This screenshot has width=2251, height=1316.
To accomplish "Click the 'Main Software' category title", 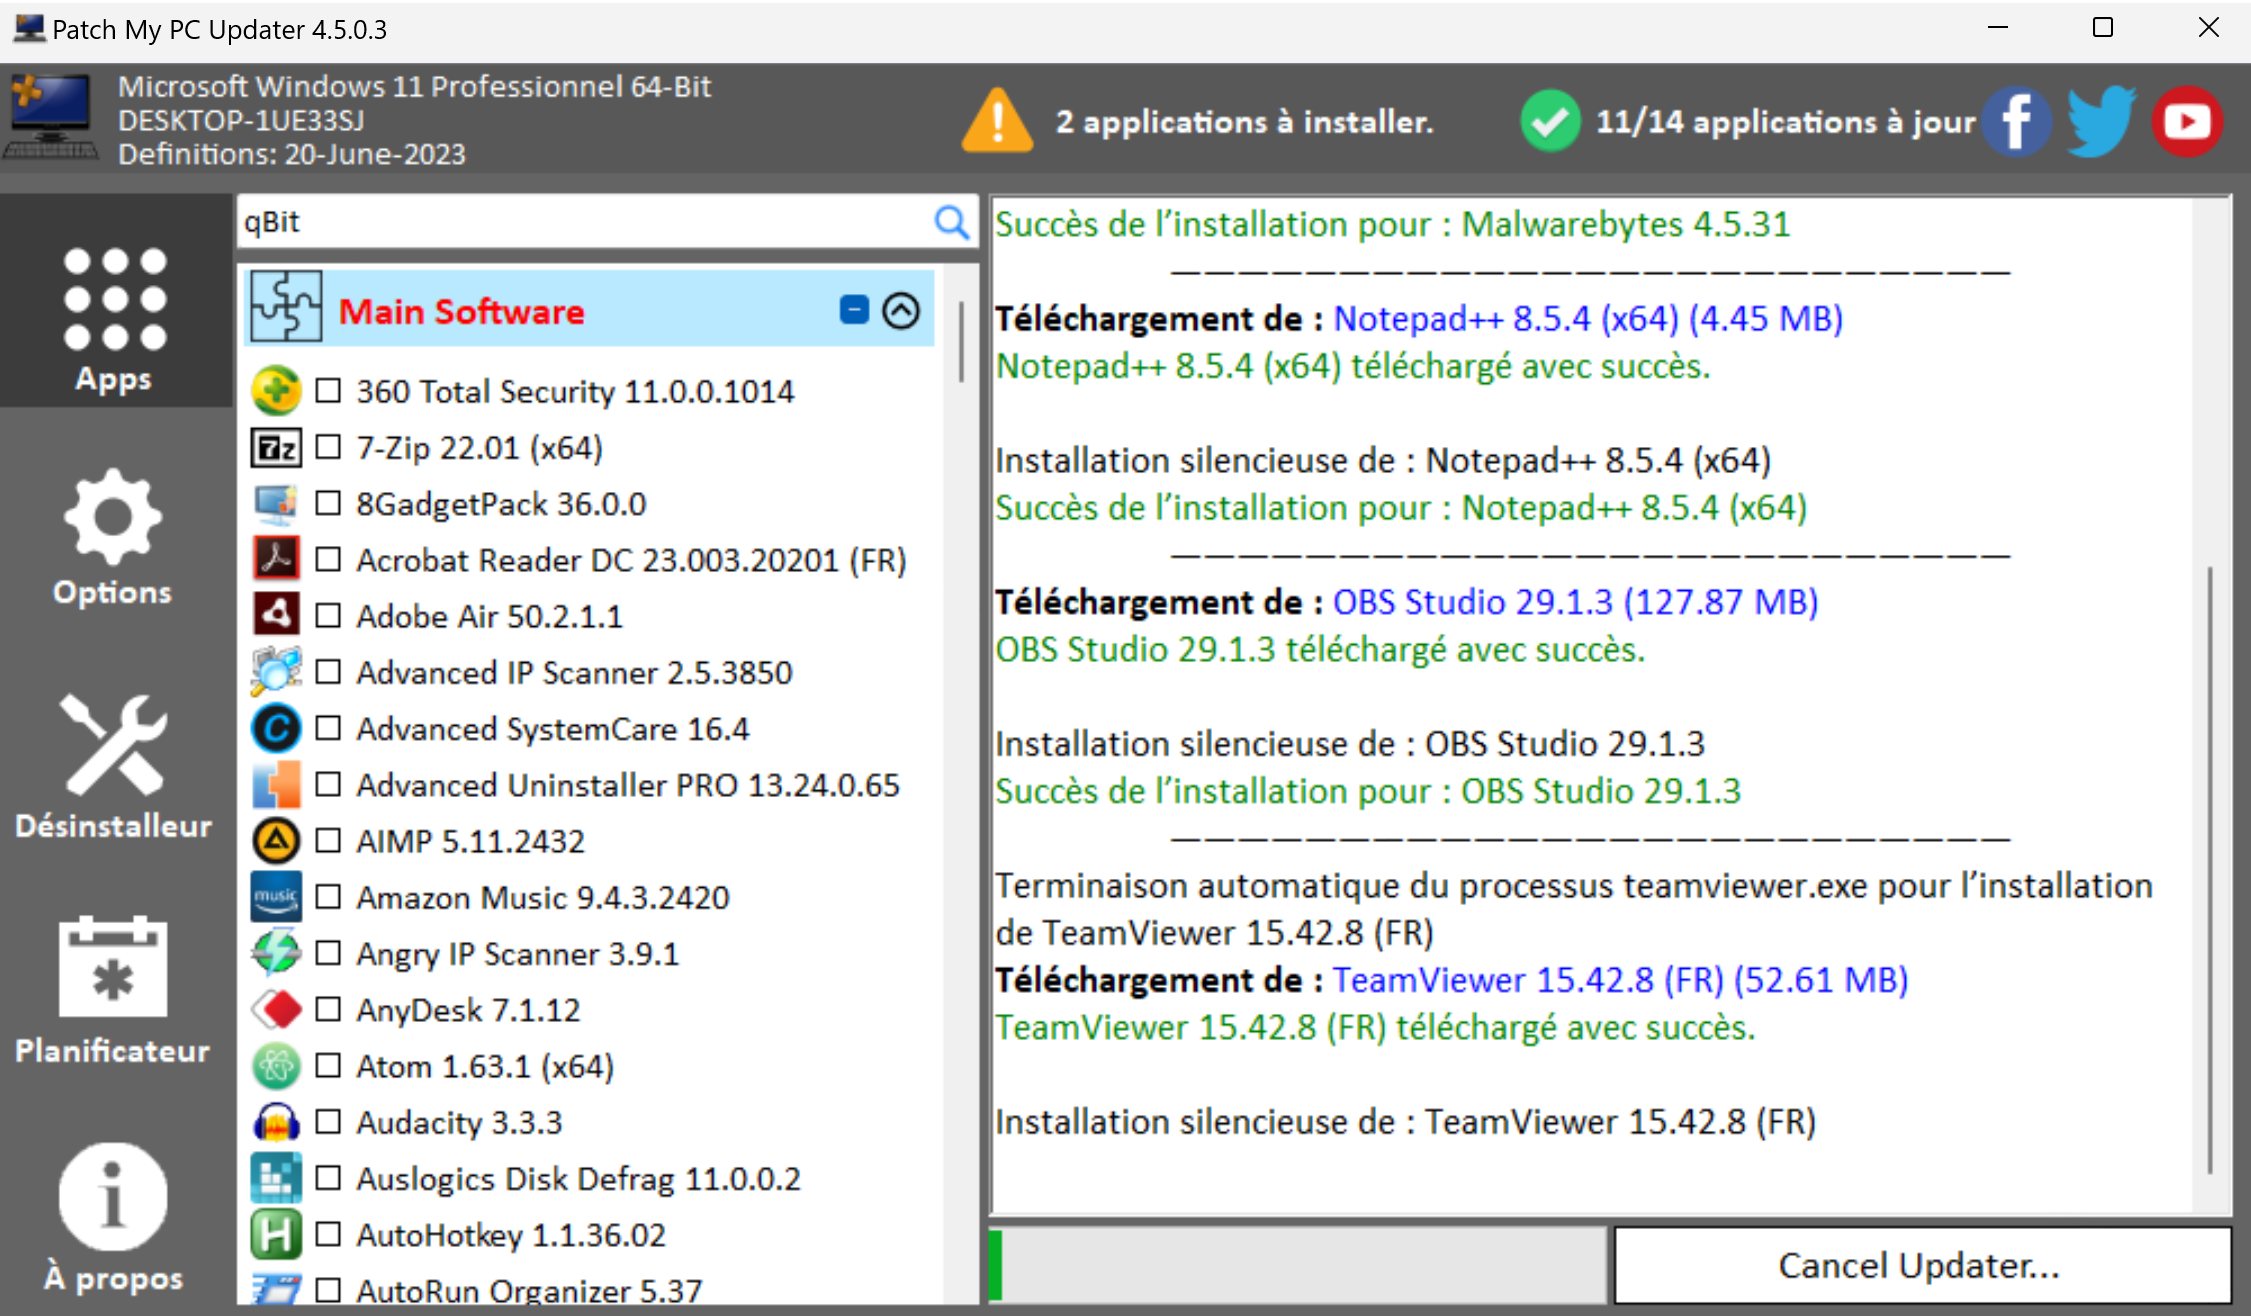I will click(x=461, y=311).
